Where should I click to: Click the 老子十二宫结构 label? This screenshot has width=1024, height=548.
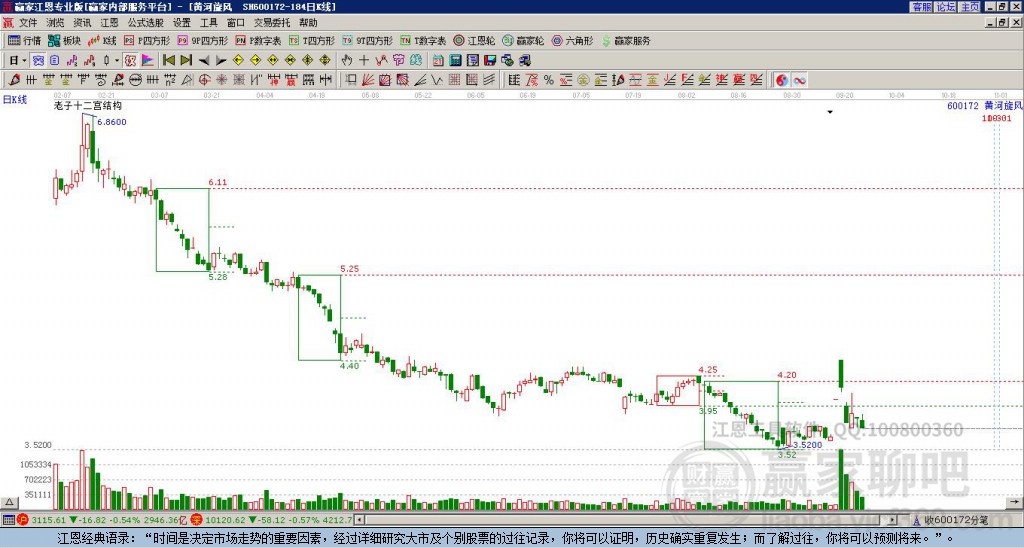88,105
